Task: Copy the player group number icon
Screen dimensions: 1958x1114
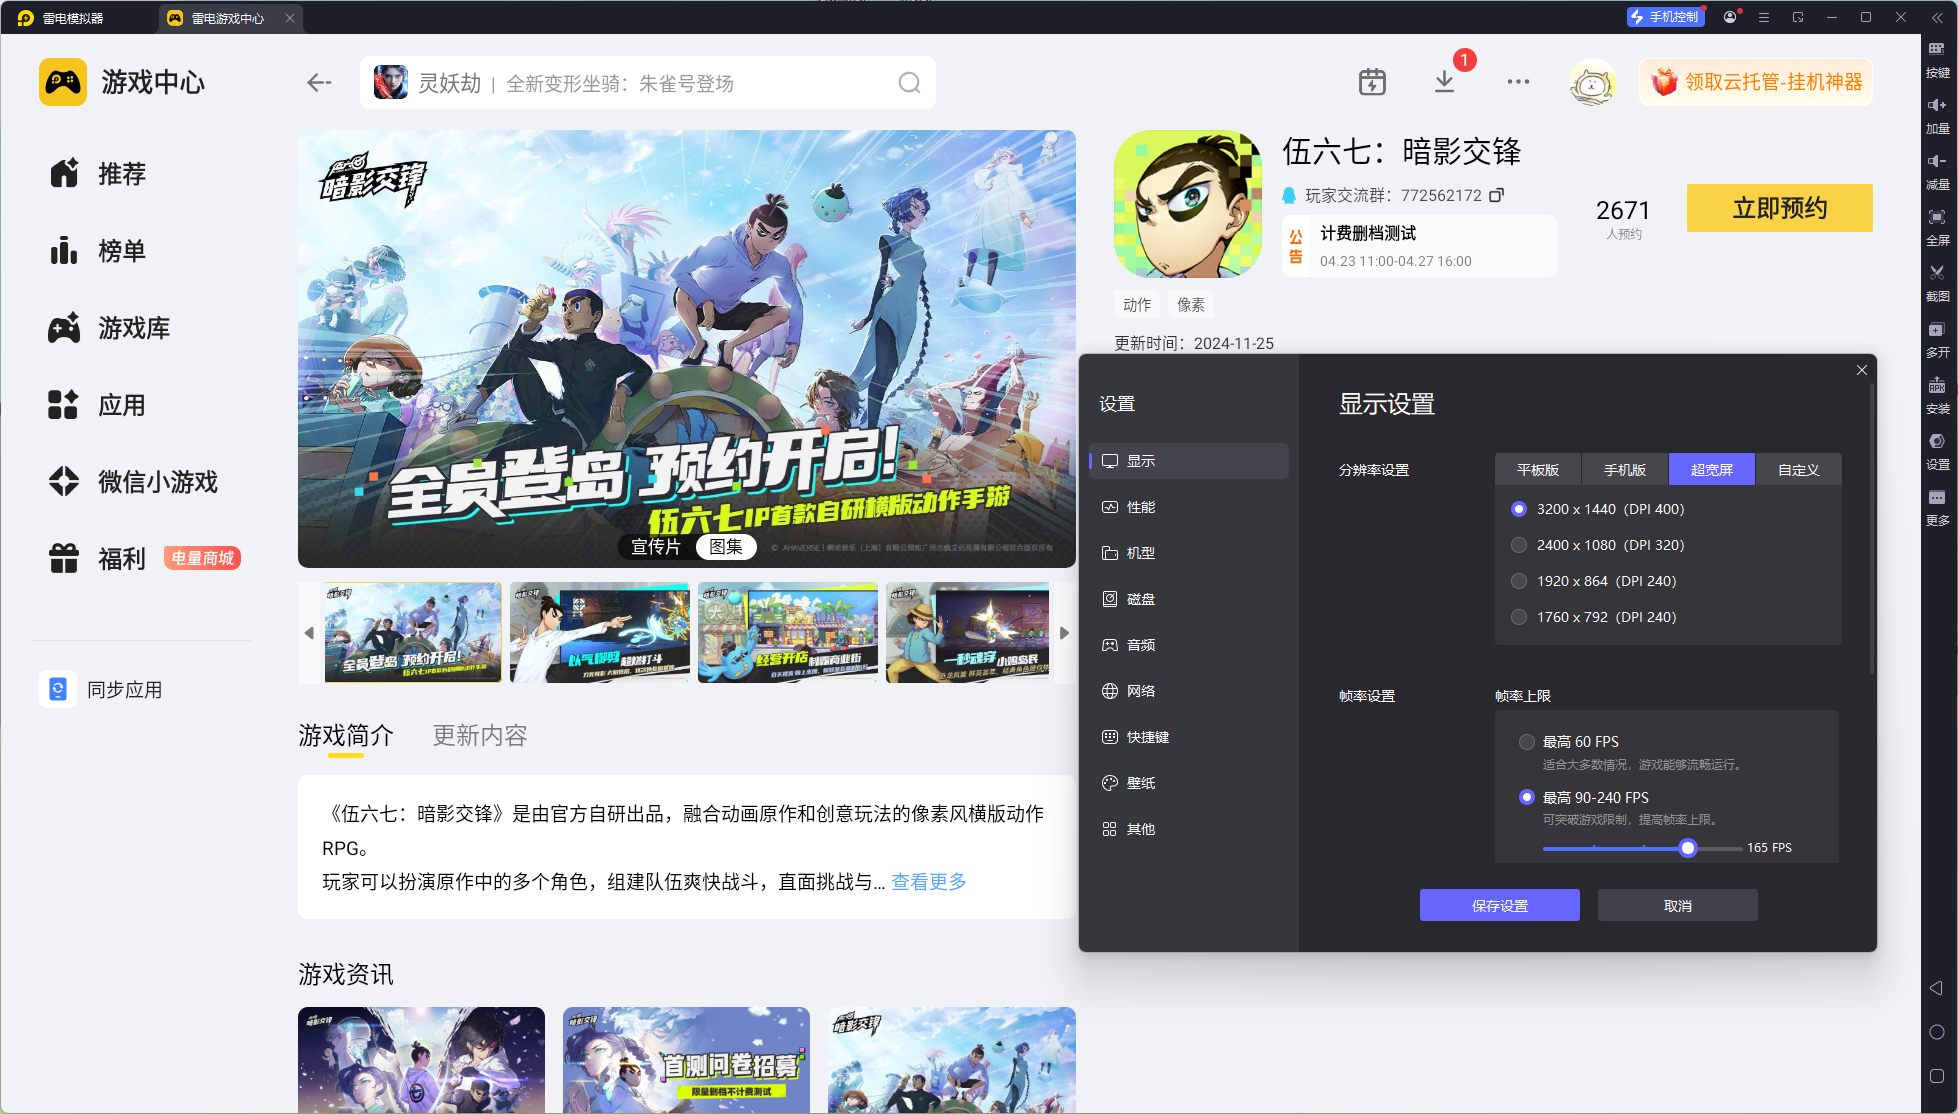Action: 1496,195
